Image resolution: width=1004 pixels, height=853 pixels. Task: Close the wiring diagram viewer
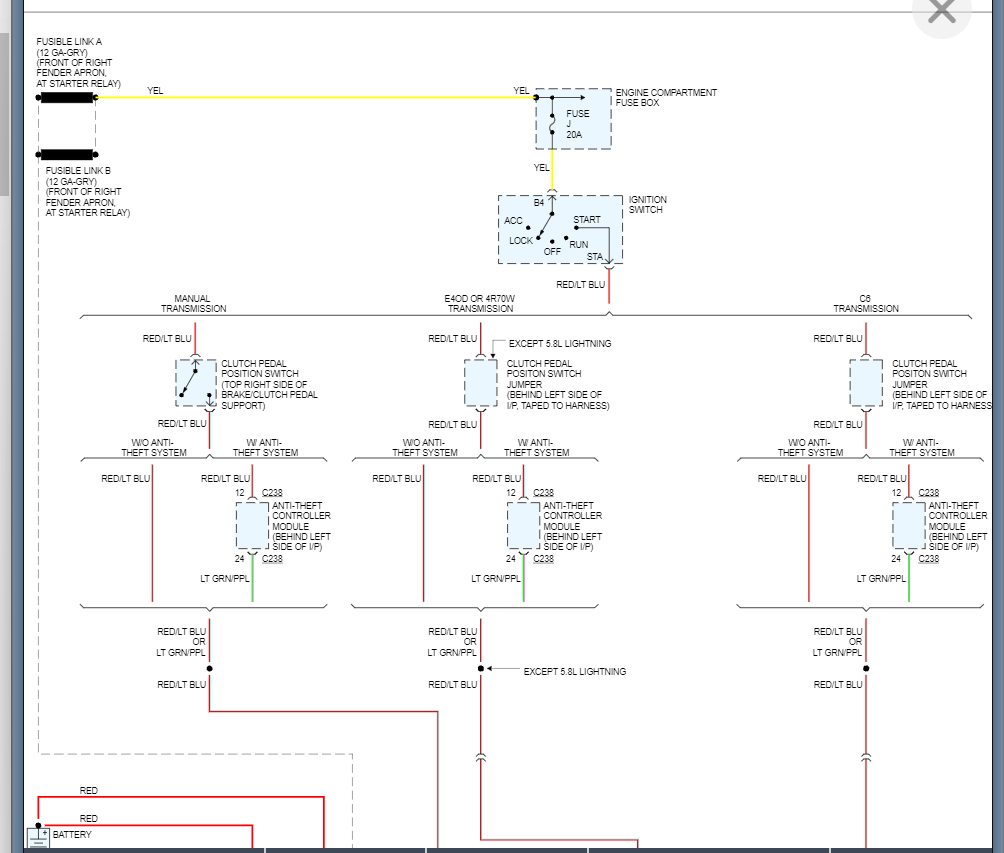(941, 12)
